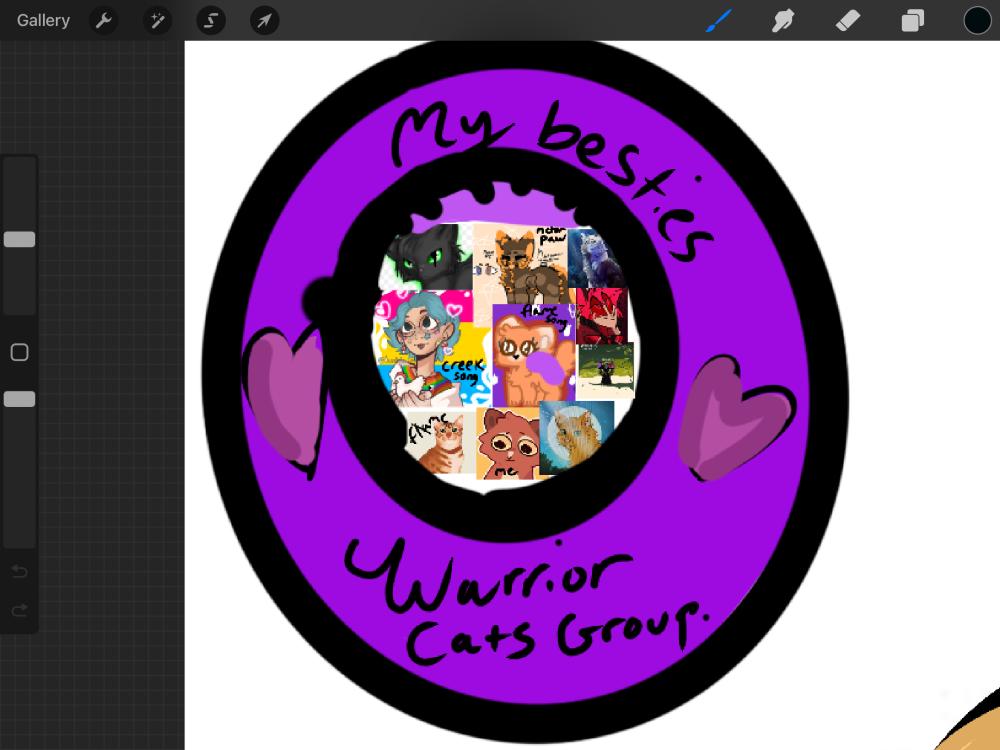This screenshot has height=750, width=1000.
Task: Click the 'Warrior' handwritten text
Action: point(488,577)
